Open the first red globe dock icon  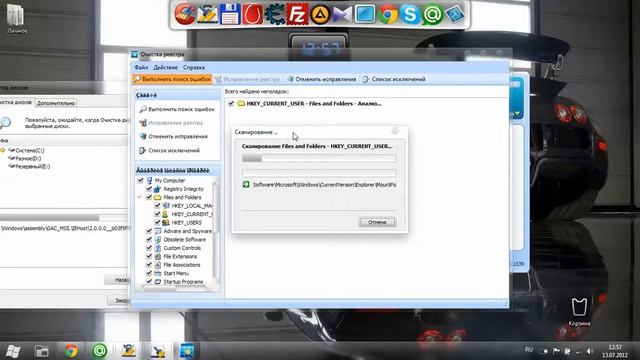[x=185, y=14]
